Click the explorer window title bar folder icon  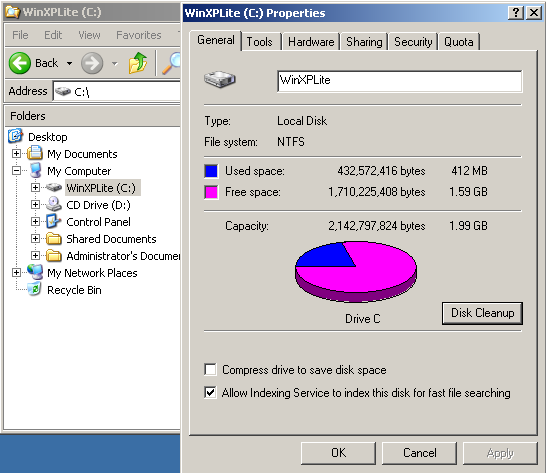[x=13, y=12]
